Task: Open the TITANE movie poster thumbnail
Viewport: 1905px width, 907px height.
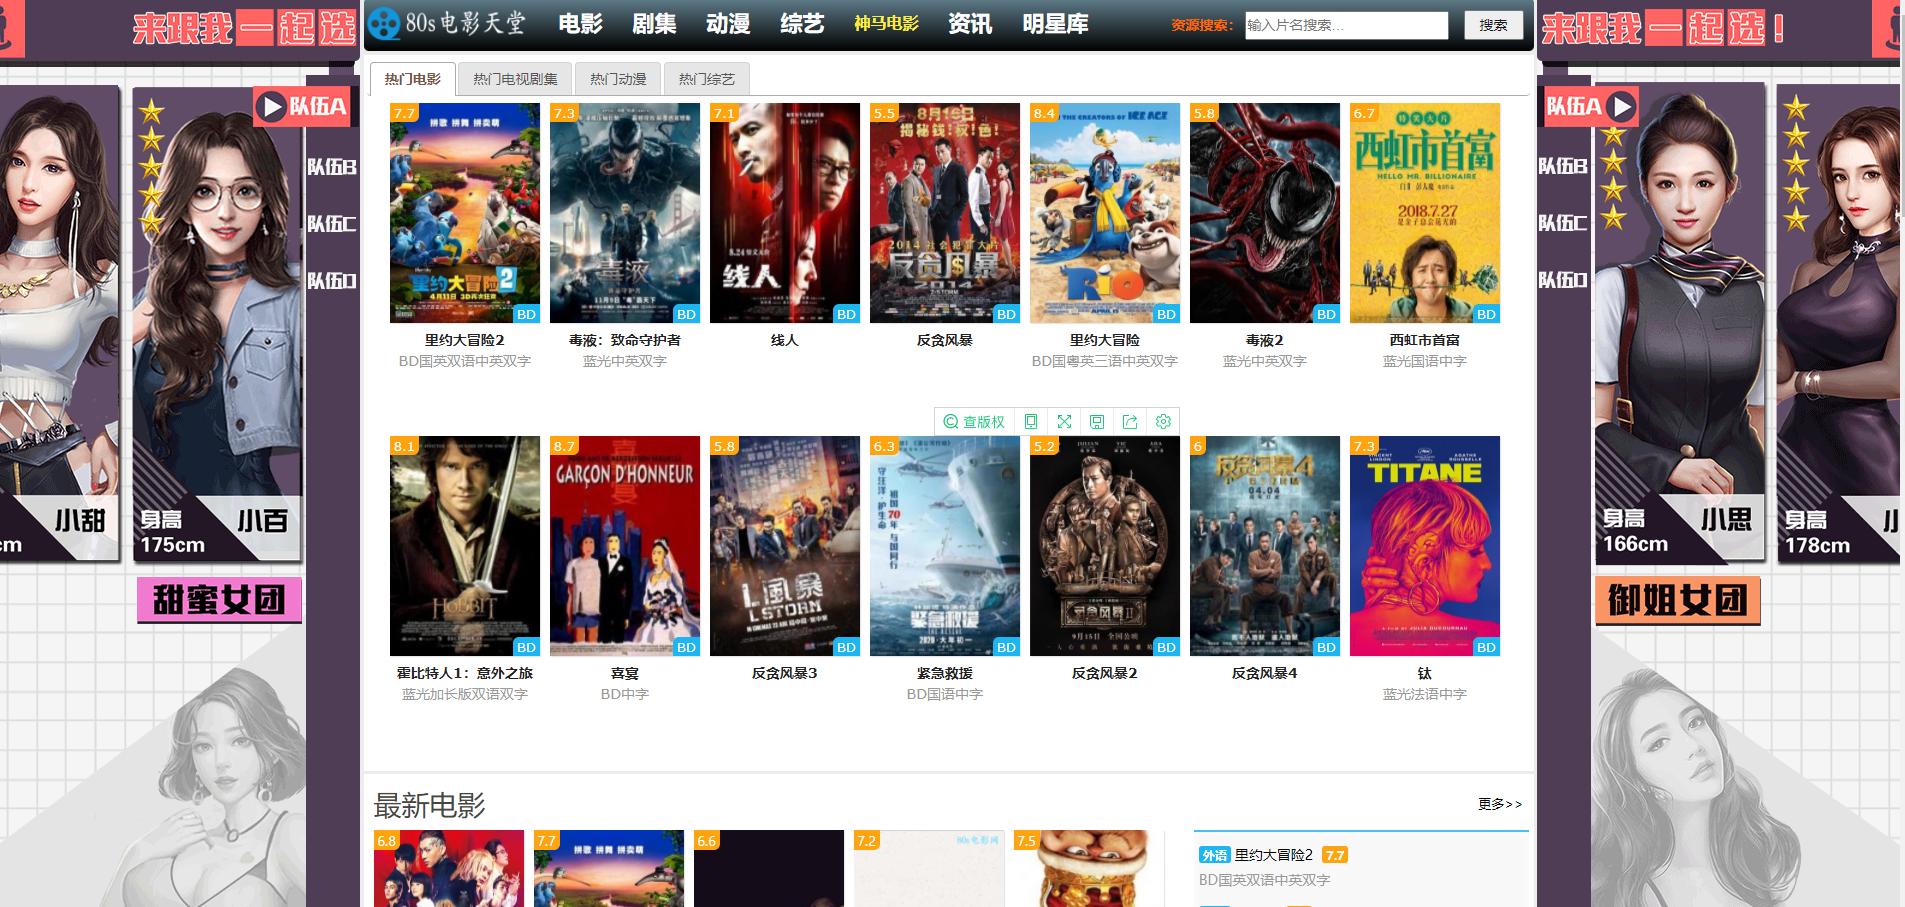Action: pos(1424,546)
